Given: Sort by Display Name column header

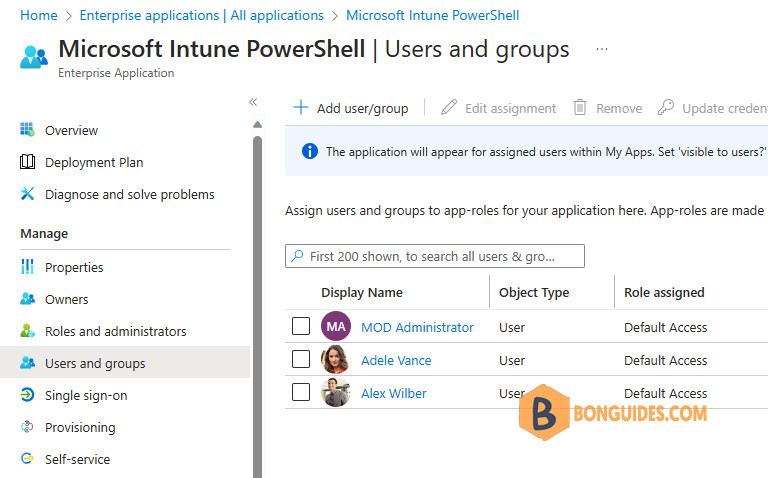Looking at the screenshot, I should tap(361, 292).
